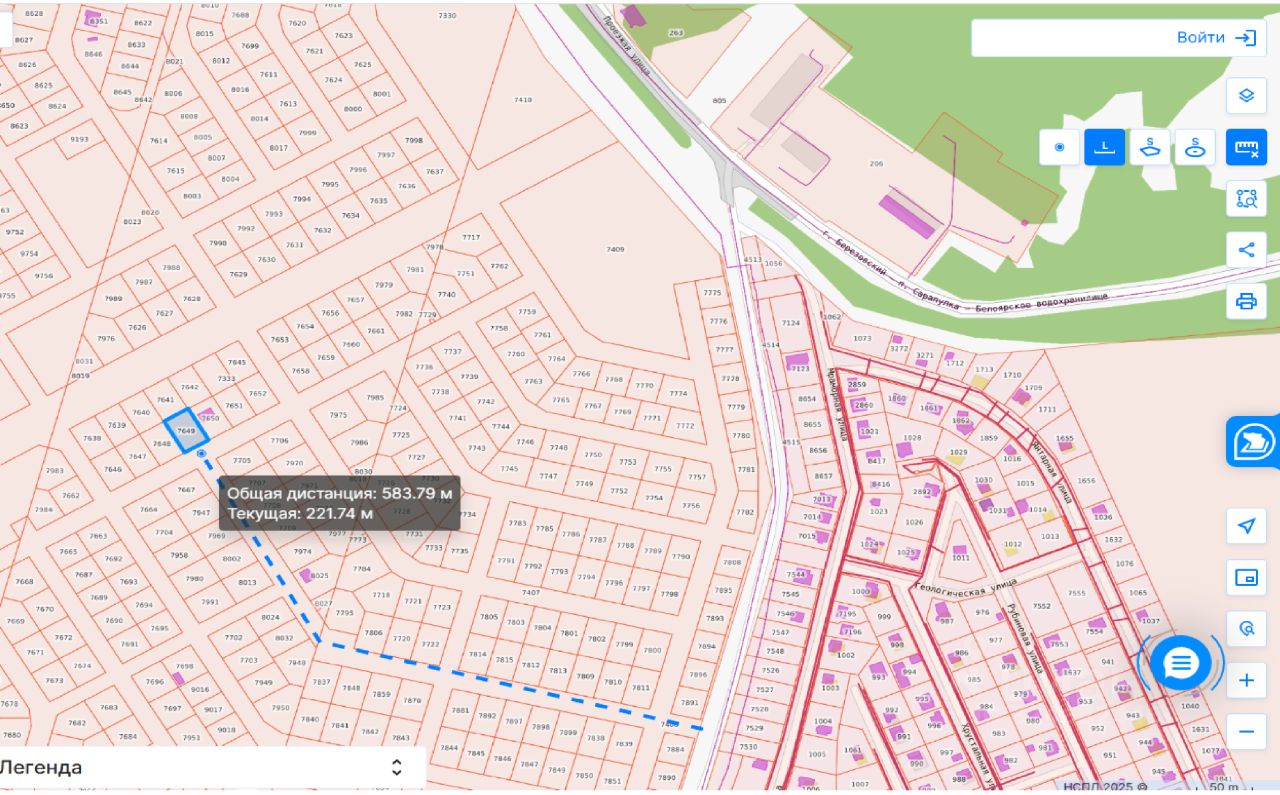
Task: Click the Рубиновая улица street label
Action: 1024,638
